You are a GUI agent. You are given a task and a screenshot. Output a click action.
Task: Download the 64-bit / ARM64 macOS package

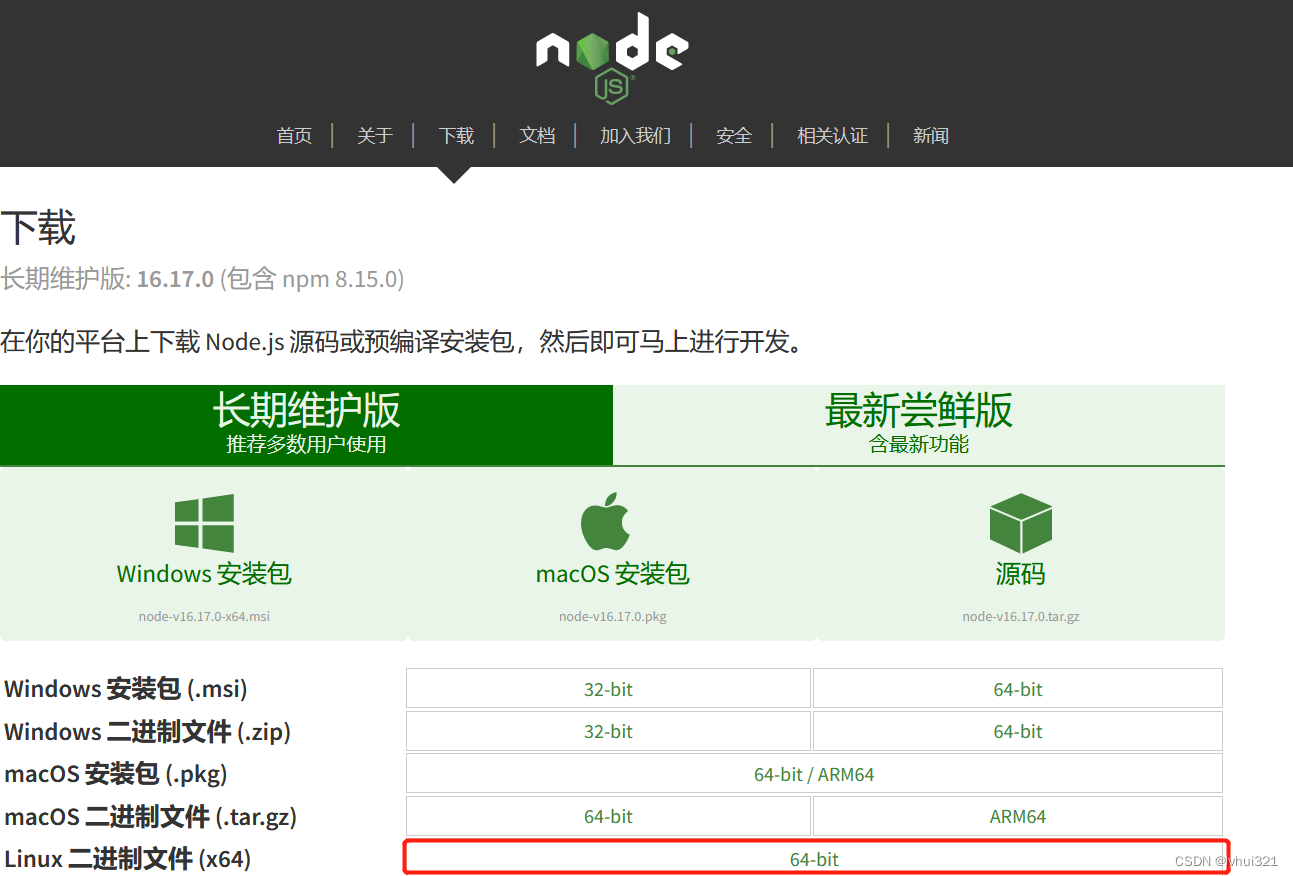813,773
